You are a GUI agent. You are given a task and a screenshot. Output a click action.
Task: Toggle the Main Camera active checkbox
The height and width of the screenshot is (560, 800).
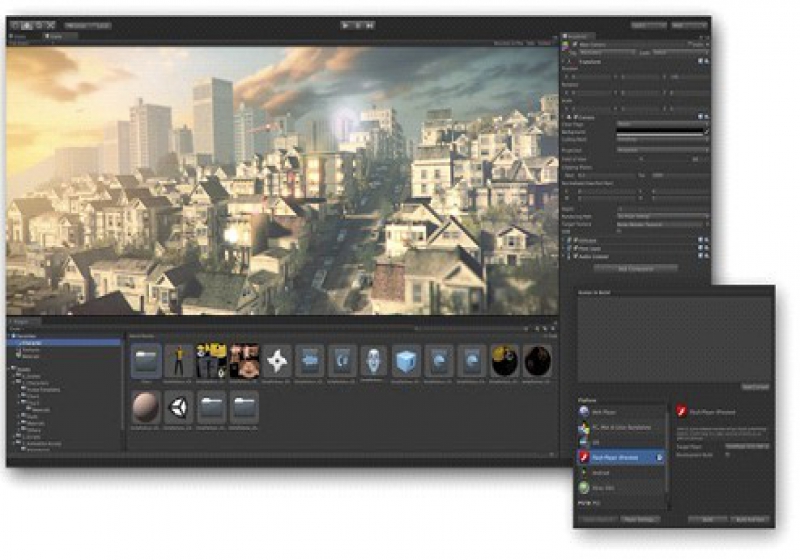click(x=575, y=45)
